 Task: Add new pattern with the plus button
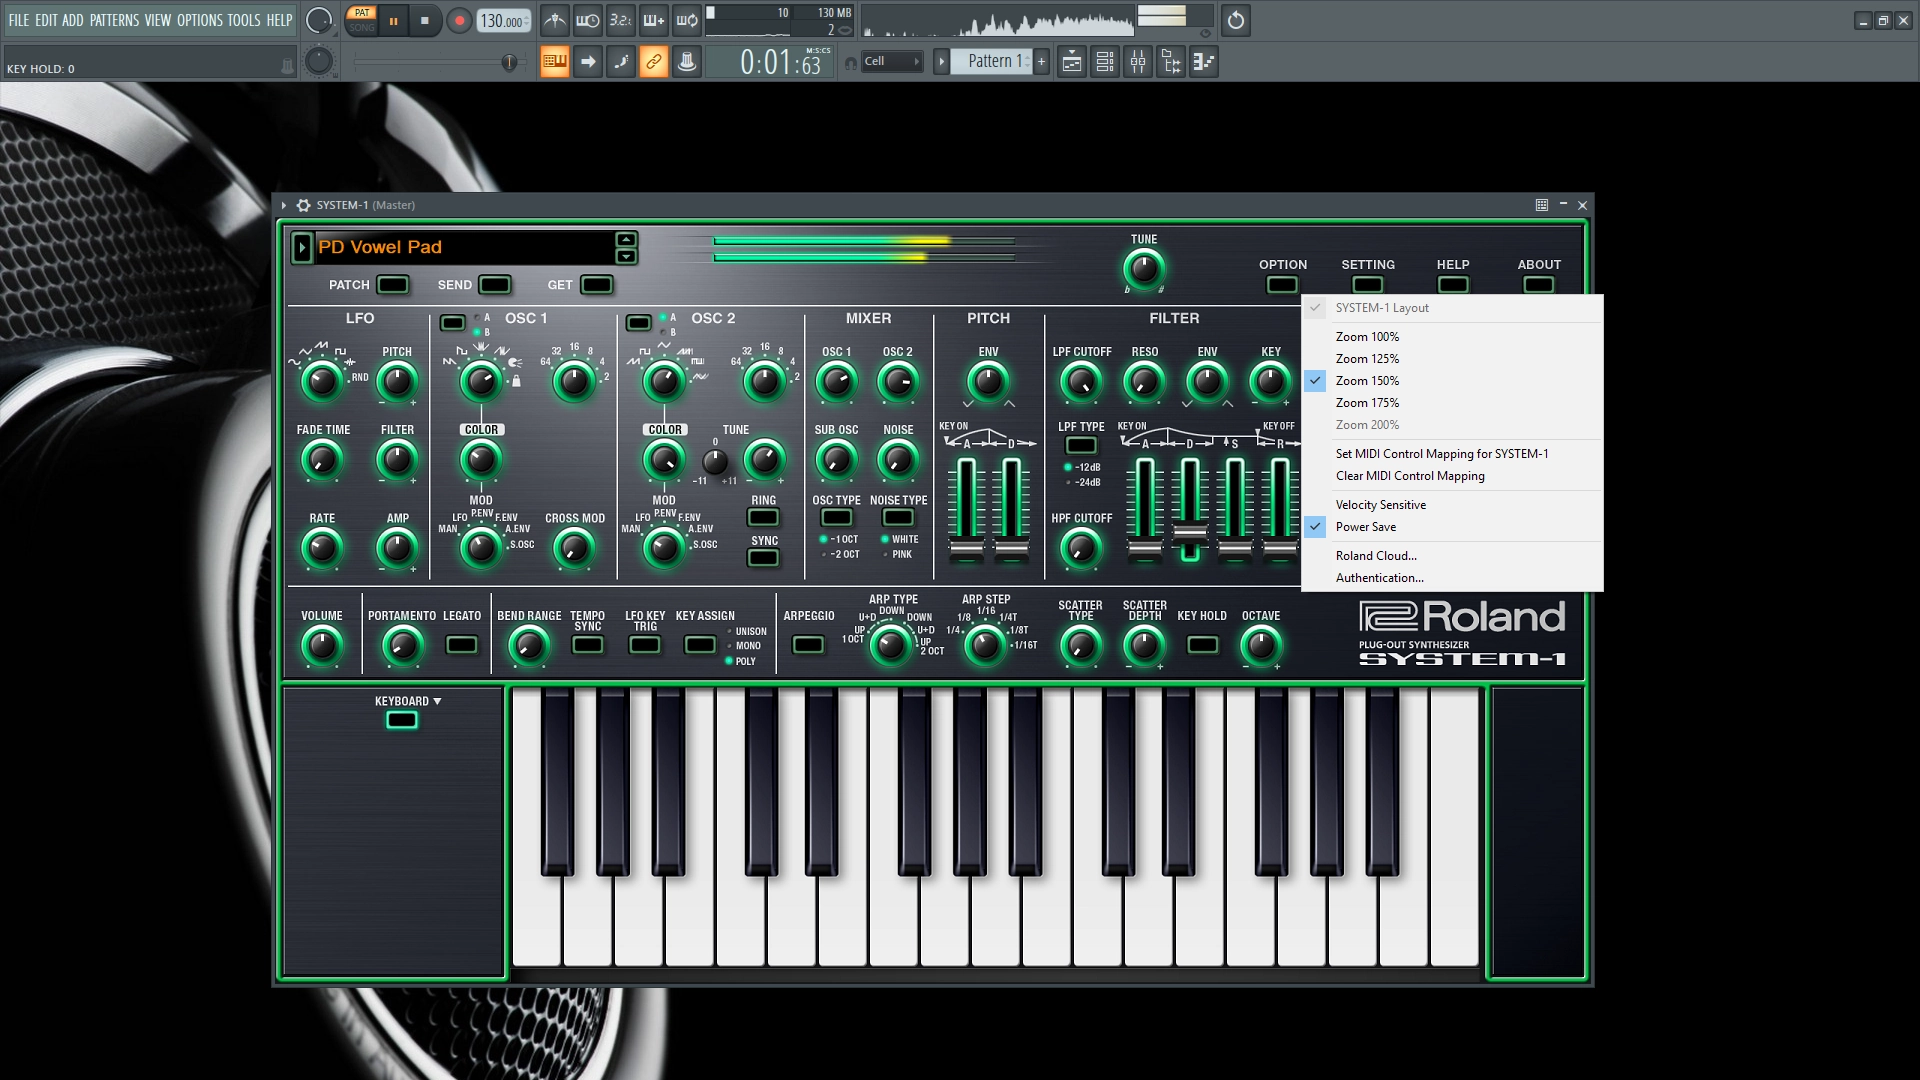pos(1041,62)
